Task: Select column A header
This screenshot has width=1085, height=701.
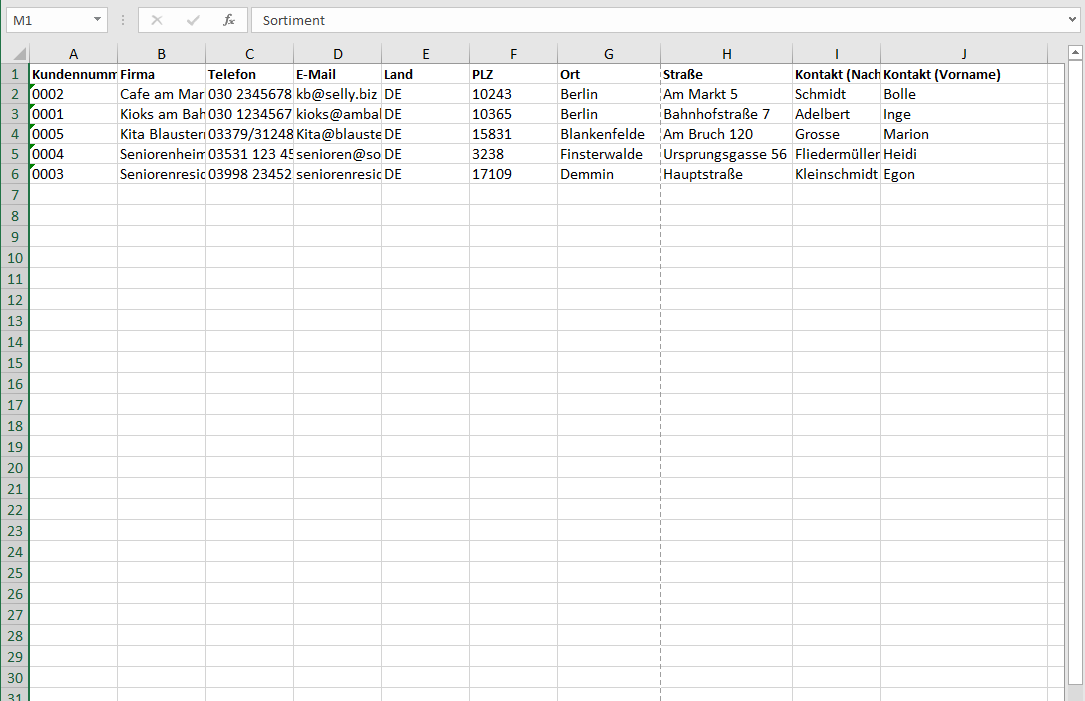Action: pos(73,54)
